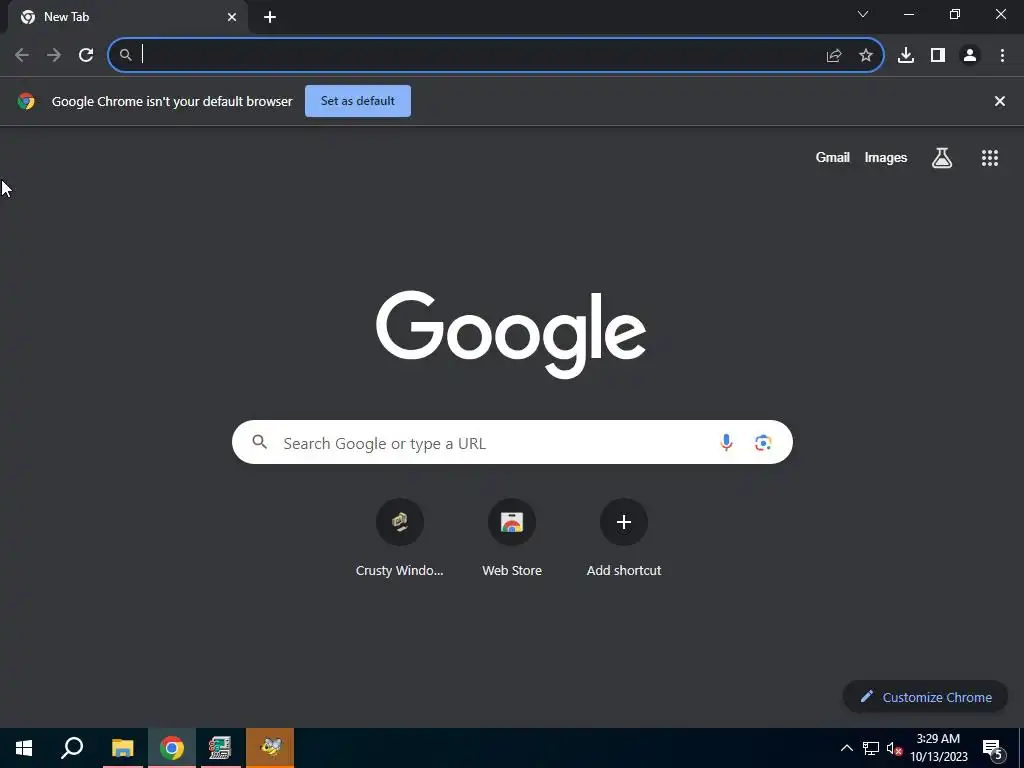Open the Web Store shortcut
1024x768 pixels.
512,538
